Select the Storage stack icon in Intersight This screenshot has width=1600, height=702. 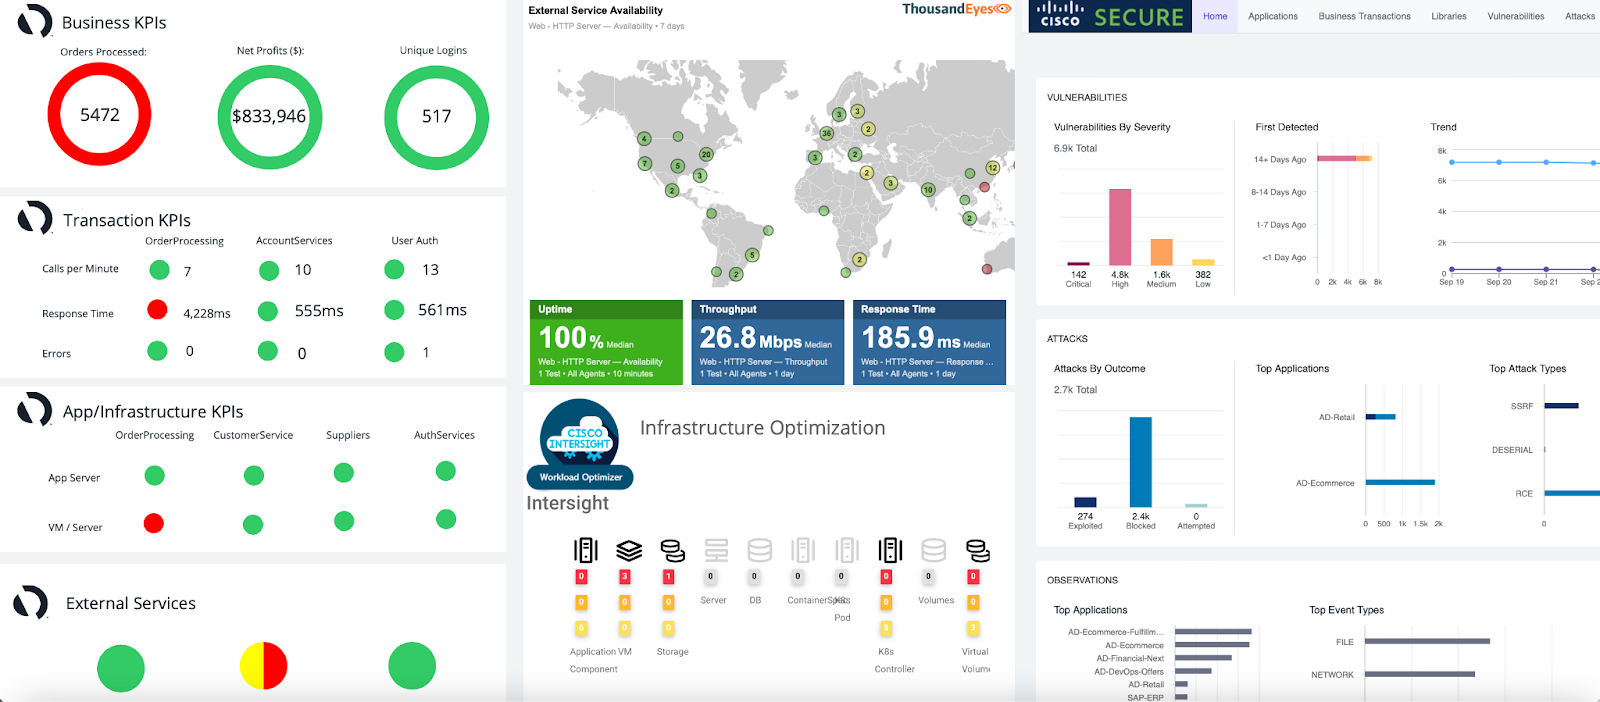(673, 550)
